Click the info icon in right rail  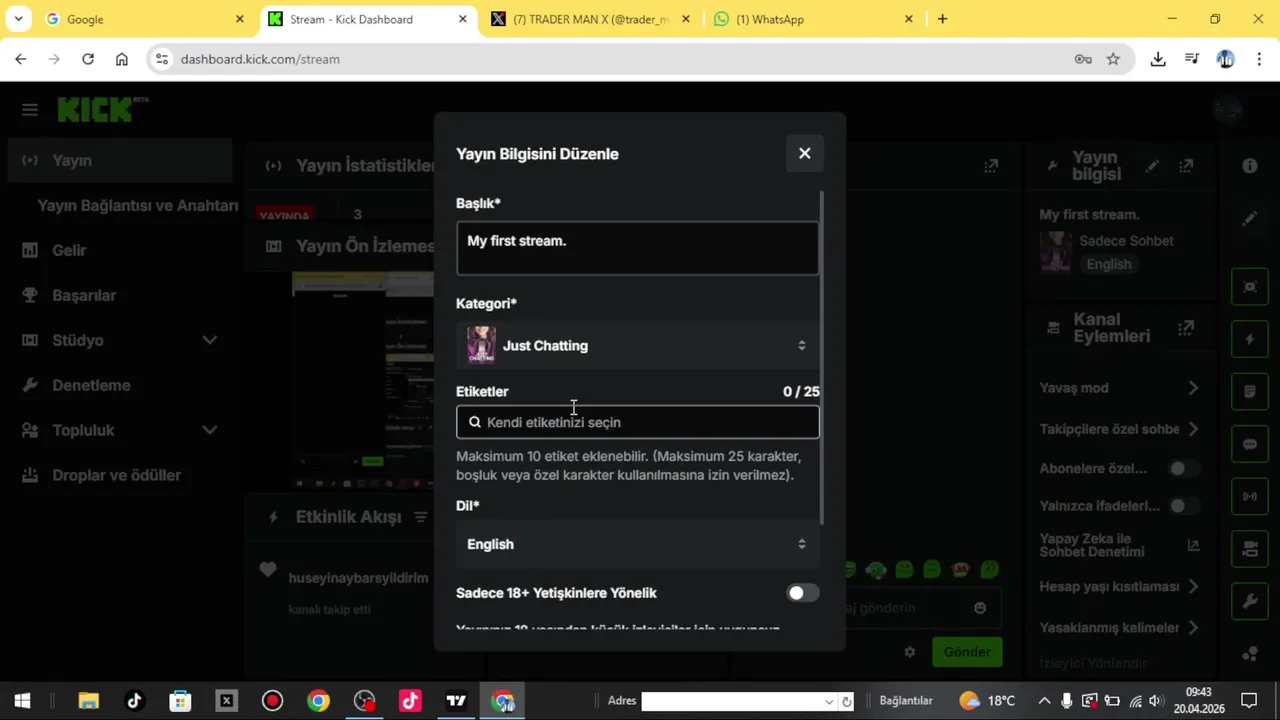tap(1250, 166)
